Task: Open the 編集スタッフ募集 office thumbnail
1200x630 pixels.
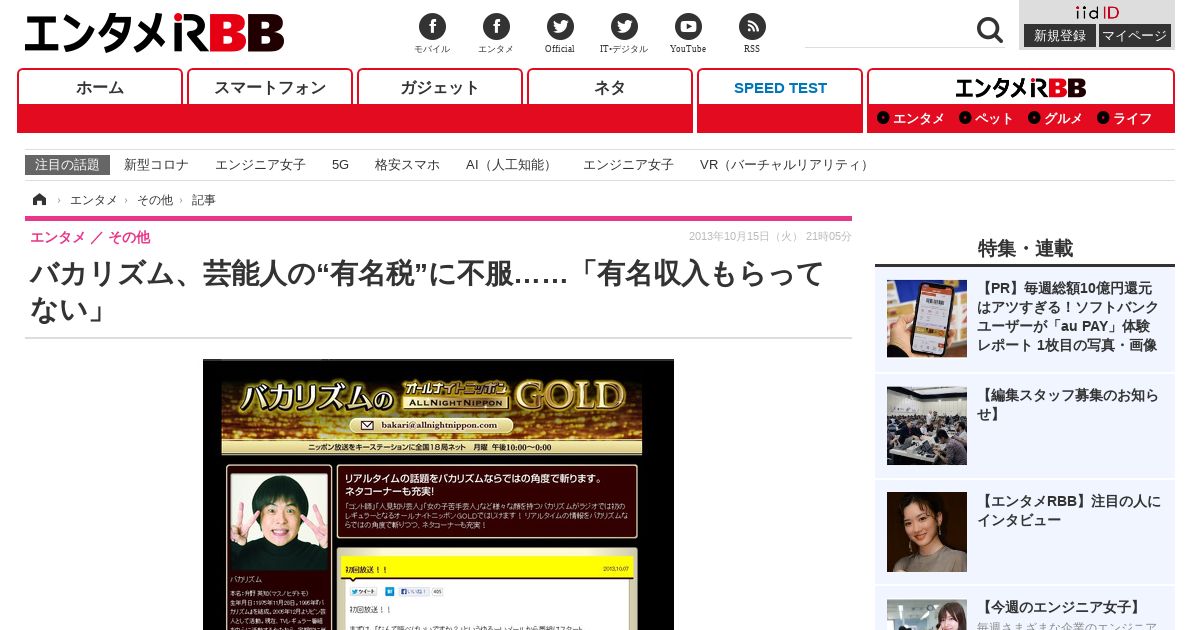Action: [x=926, y=426]
